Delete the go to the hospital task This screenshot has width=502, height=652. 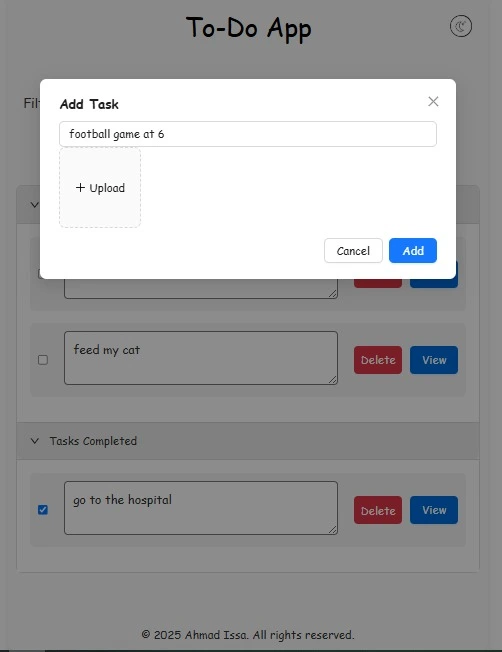point(378,510)
